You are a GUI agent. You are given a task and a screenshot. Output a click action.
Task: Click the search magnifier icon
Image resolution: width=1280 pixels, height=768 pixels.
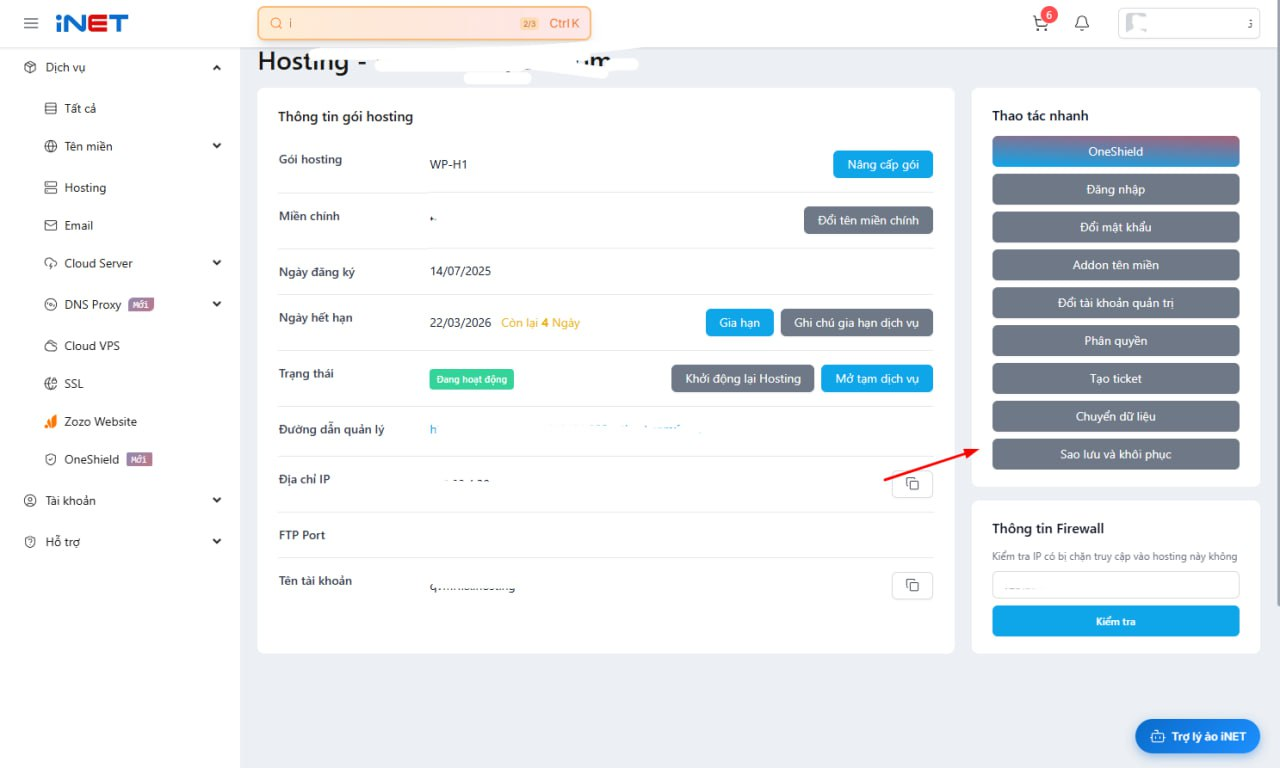point(276,23)
